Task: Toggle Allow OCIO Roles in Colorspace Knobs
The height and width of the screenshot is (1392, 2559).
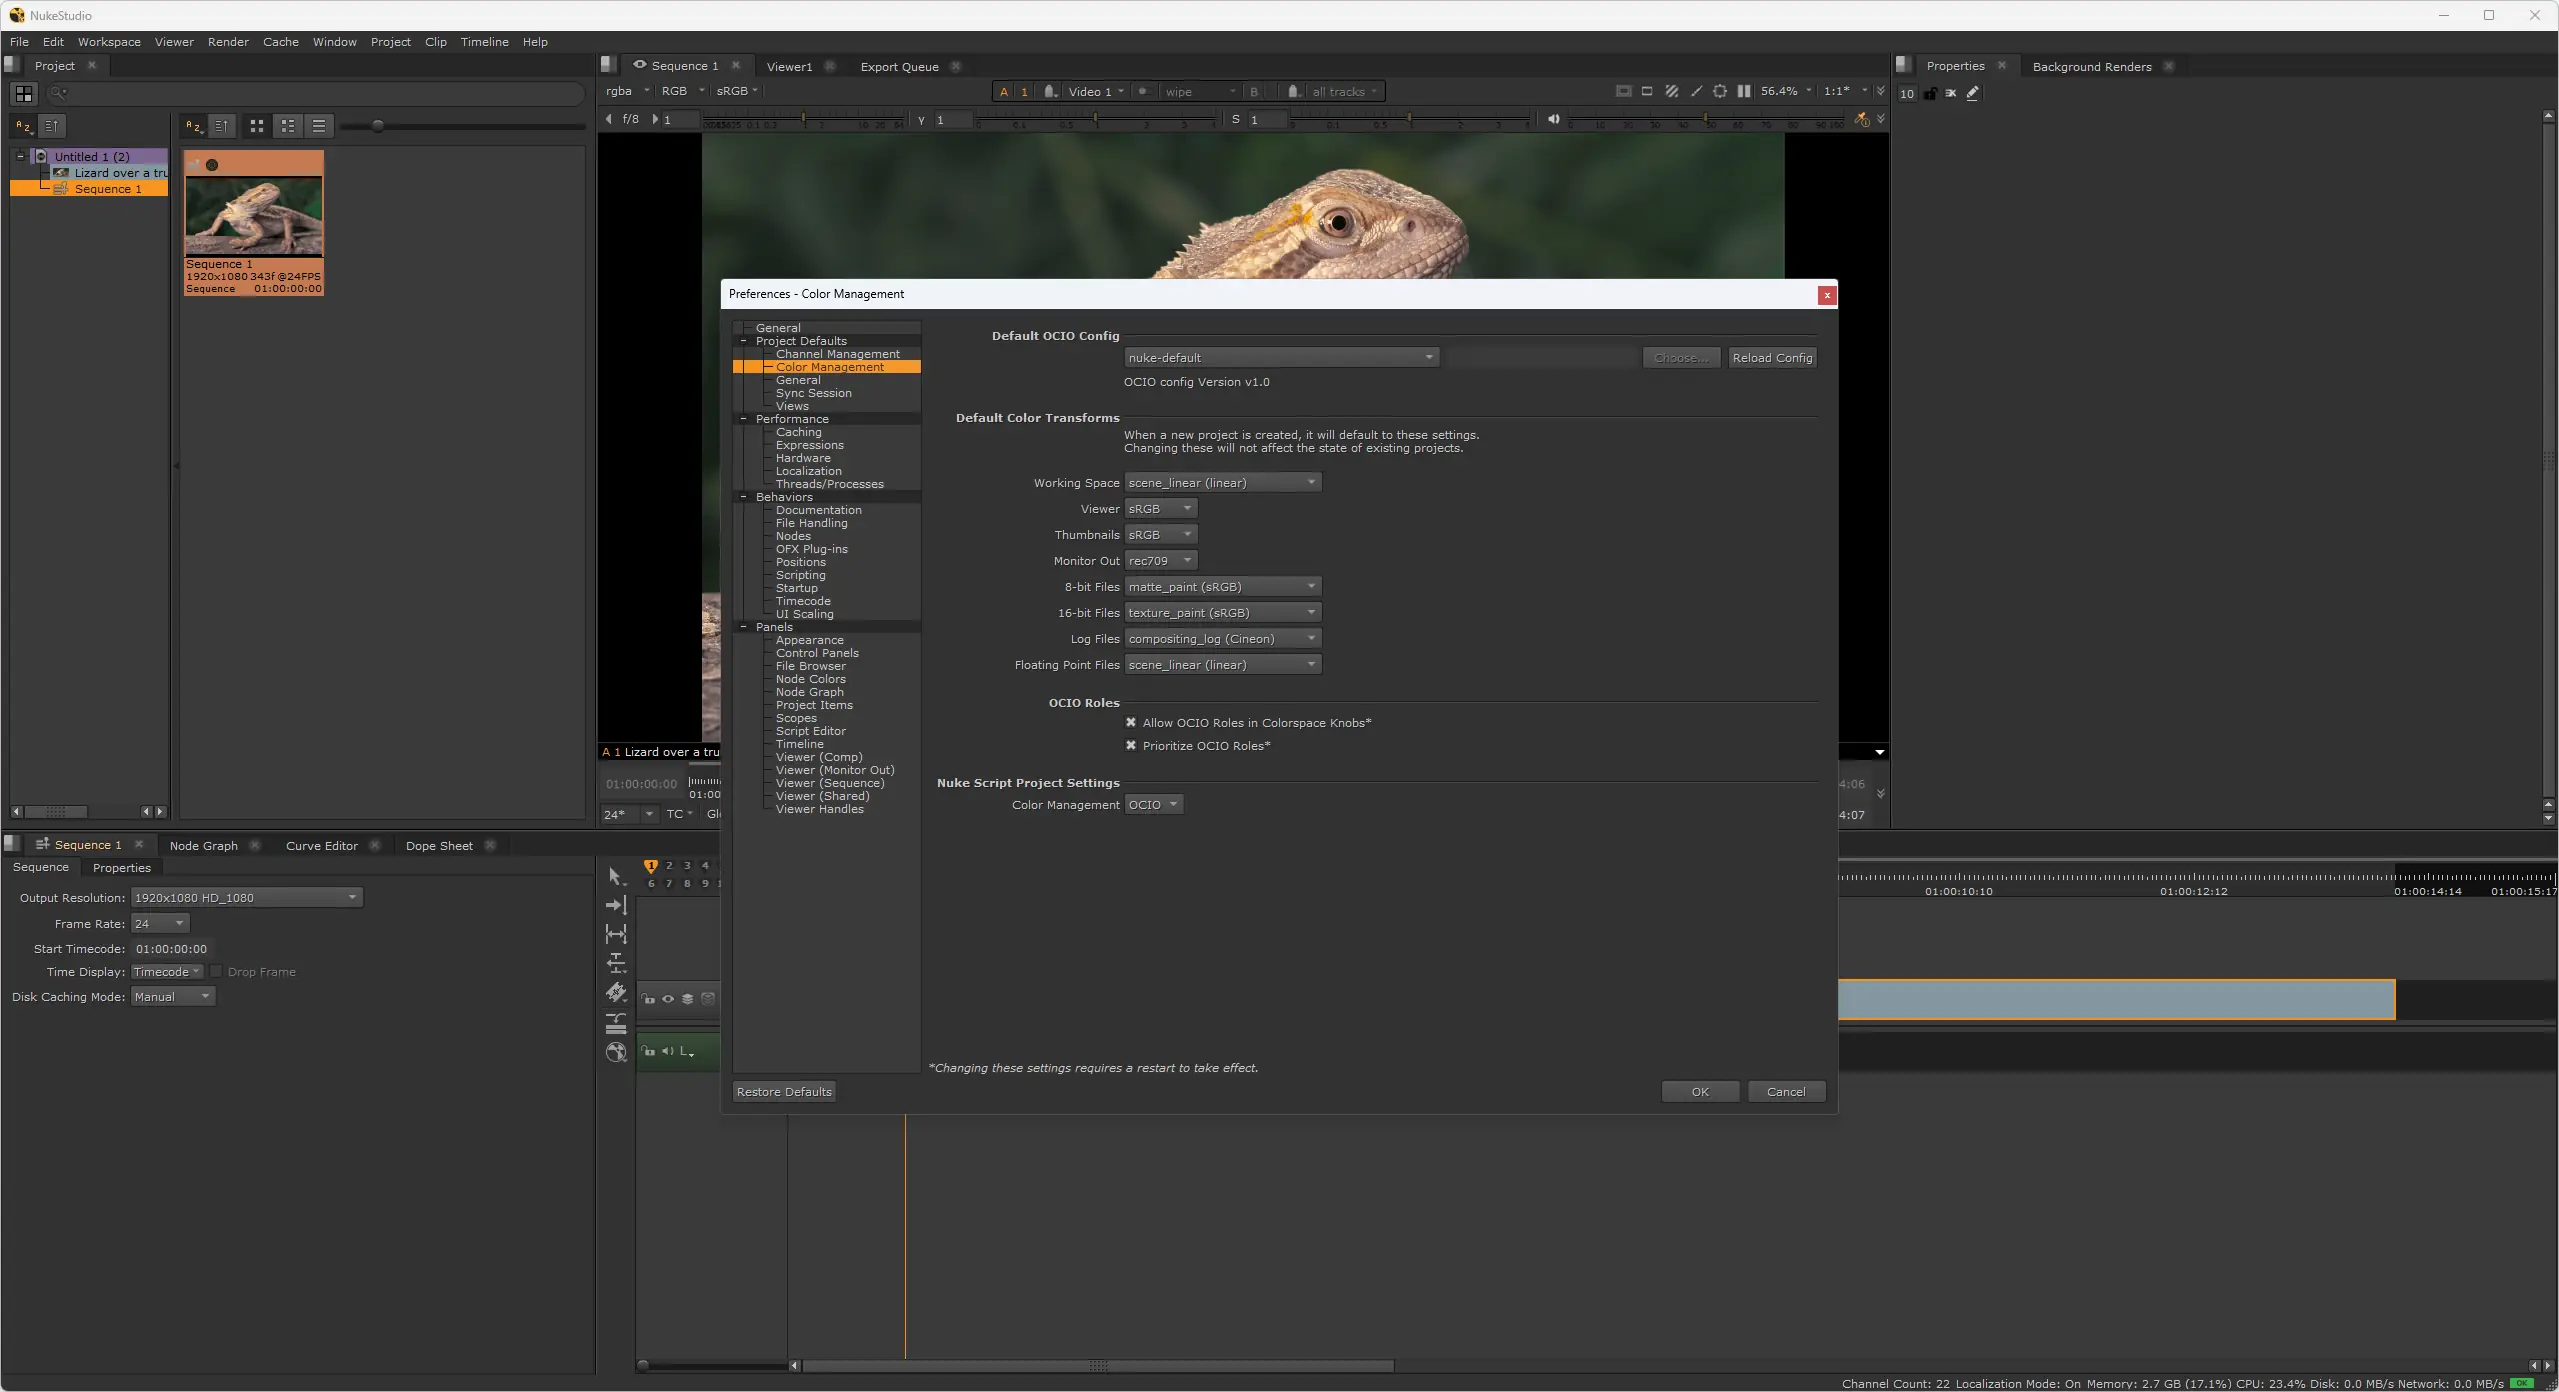Action: coord(1131,723)
